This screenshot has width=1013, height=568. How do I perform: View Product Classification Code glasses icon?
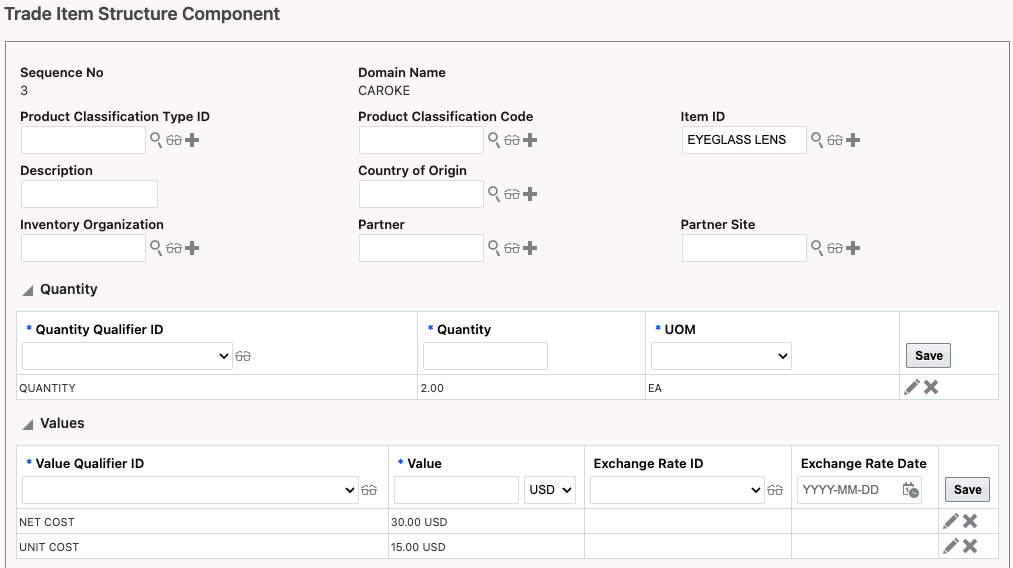[x=512, y=140]
